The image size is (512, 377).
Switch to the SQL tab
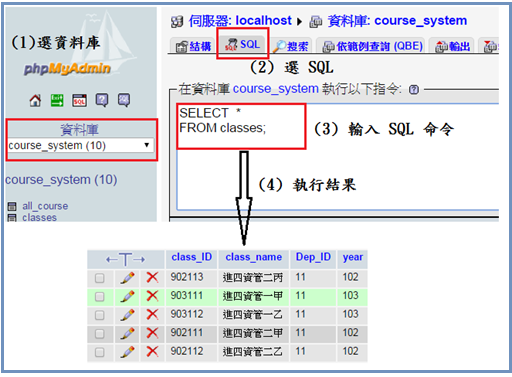click(x=242, y=44)
